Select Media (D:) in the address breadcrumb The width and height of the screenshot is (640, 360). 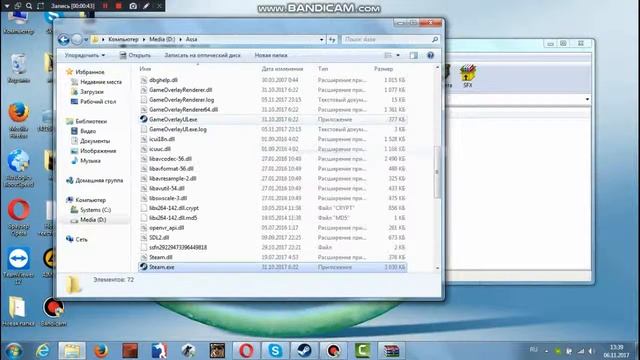(162, 40)
